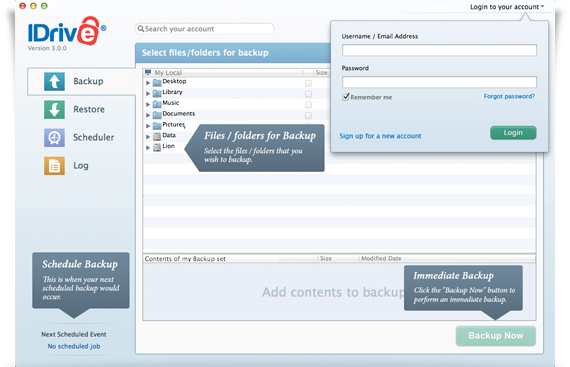Screen dimensions: 570x367
Task: Click the Backup Now button
Action: point(495,336)
